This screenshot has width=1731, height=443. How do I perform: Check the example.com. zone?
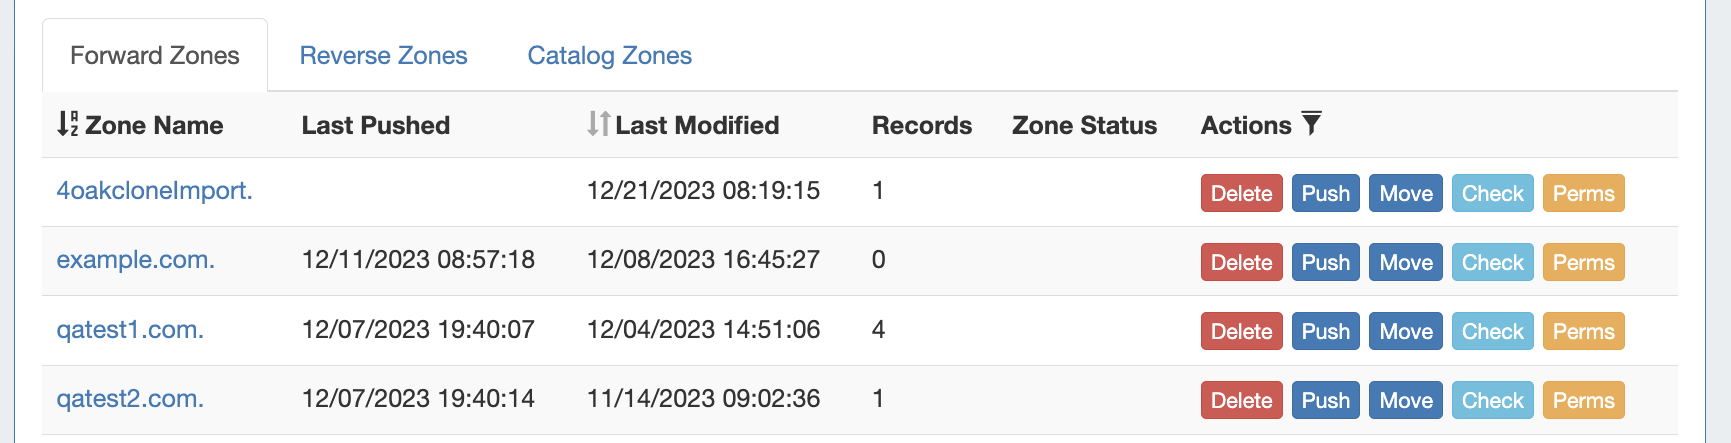pos(1492,262)
